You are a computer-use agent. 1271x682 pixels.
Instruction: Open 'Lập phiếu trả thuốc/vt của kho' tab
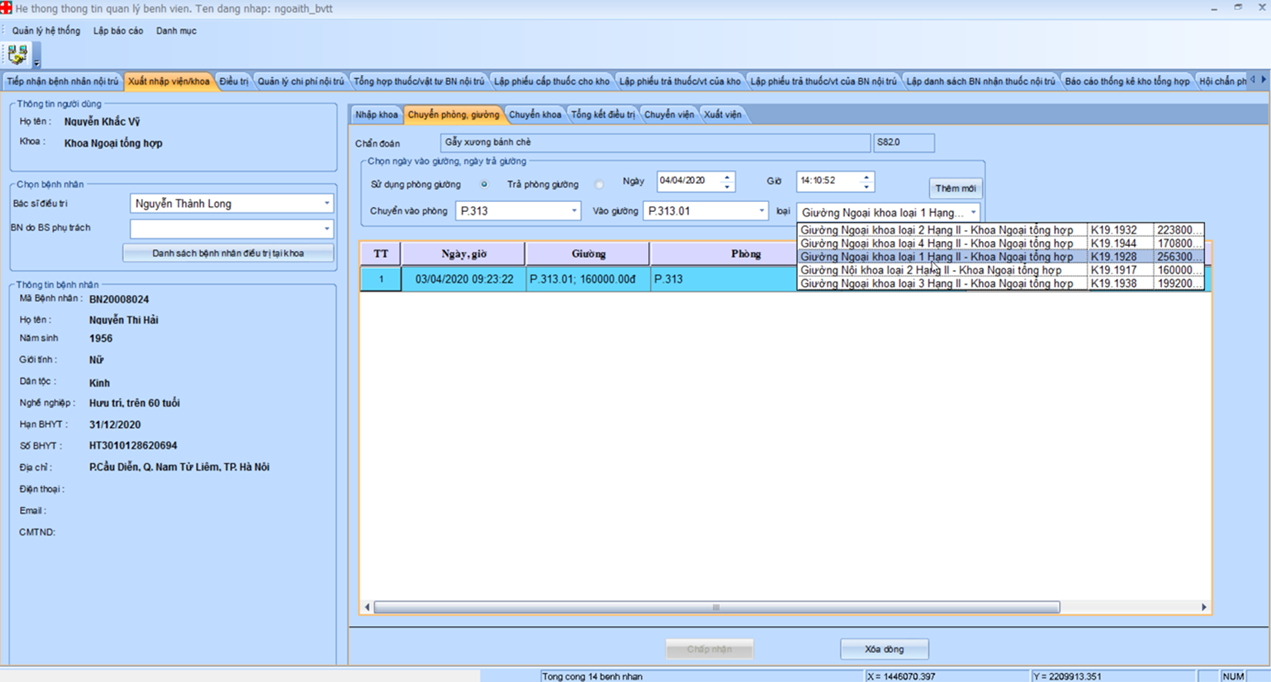[x=680, y=81]
